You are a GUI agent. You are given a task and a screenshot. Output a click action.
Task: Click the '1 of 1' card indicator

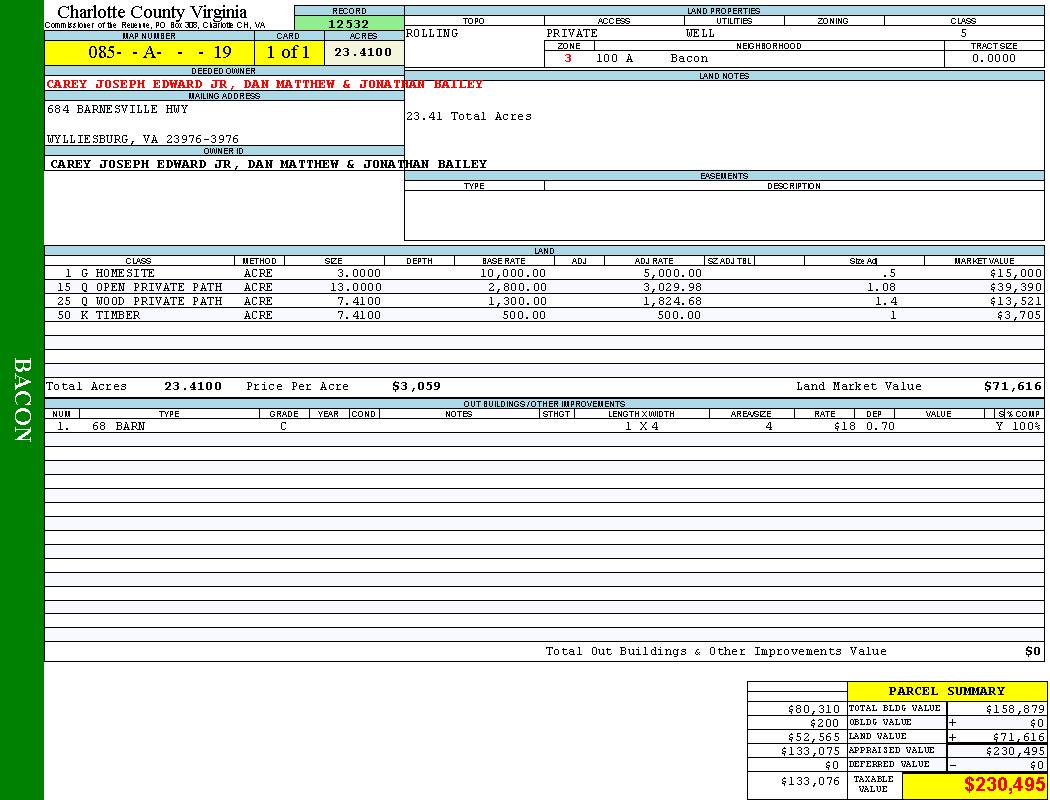[288, 53]
